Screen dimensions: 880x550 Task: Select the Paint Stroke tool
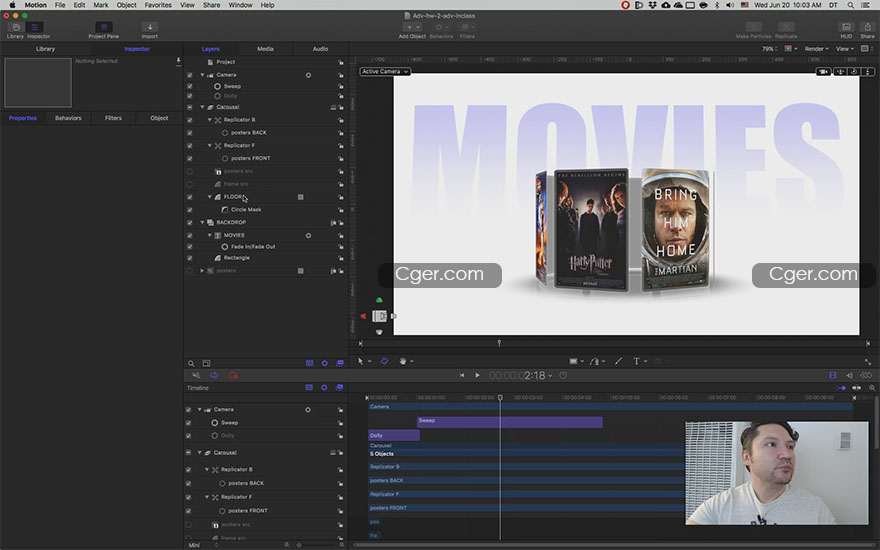[x=618, y=361]
